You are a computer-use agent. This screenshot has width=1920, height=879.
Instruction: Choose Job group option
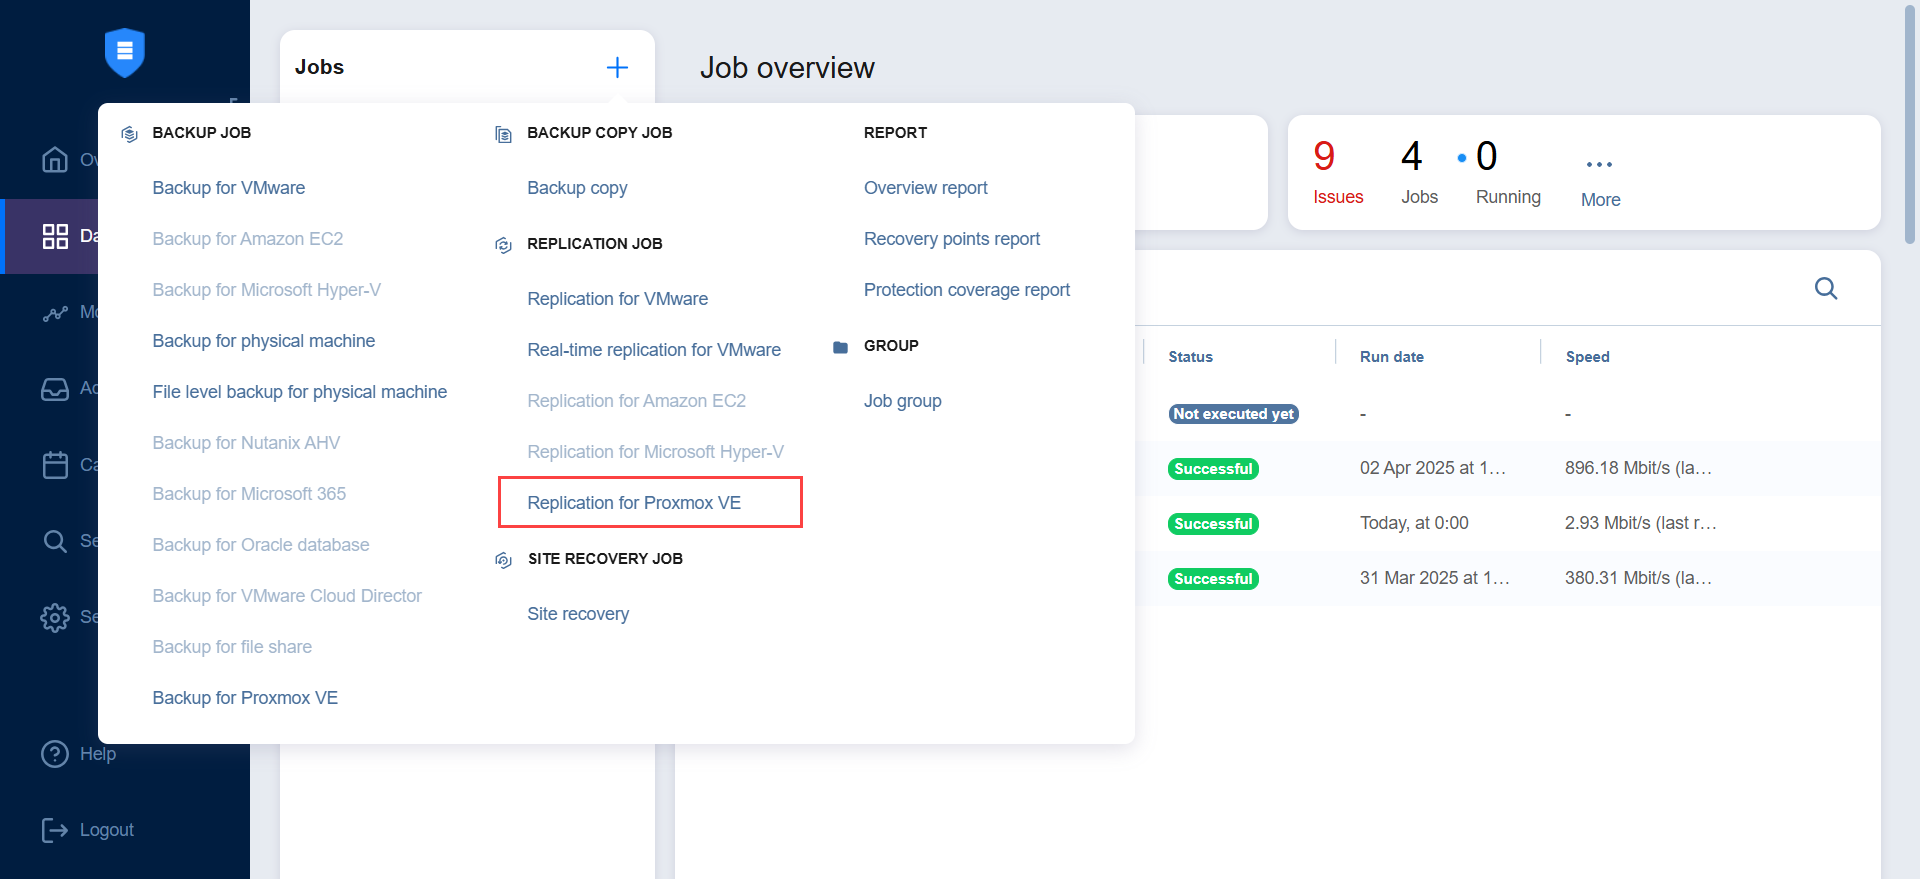tap(902, 401)
